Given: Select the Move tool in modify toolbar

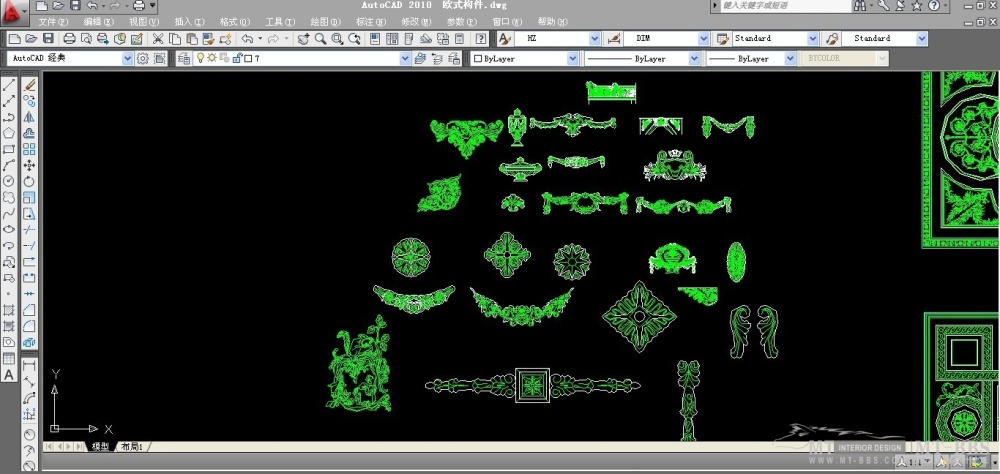Looking at the screenshot, I should 29,166.
